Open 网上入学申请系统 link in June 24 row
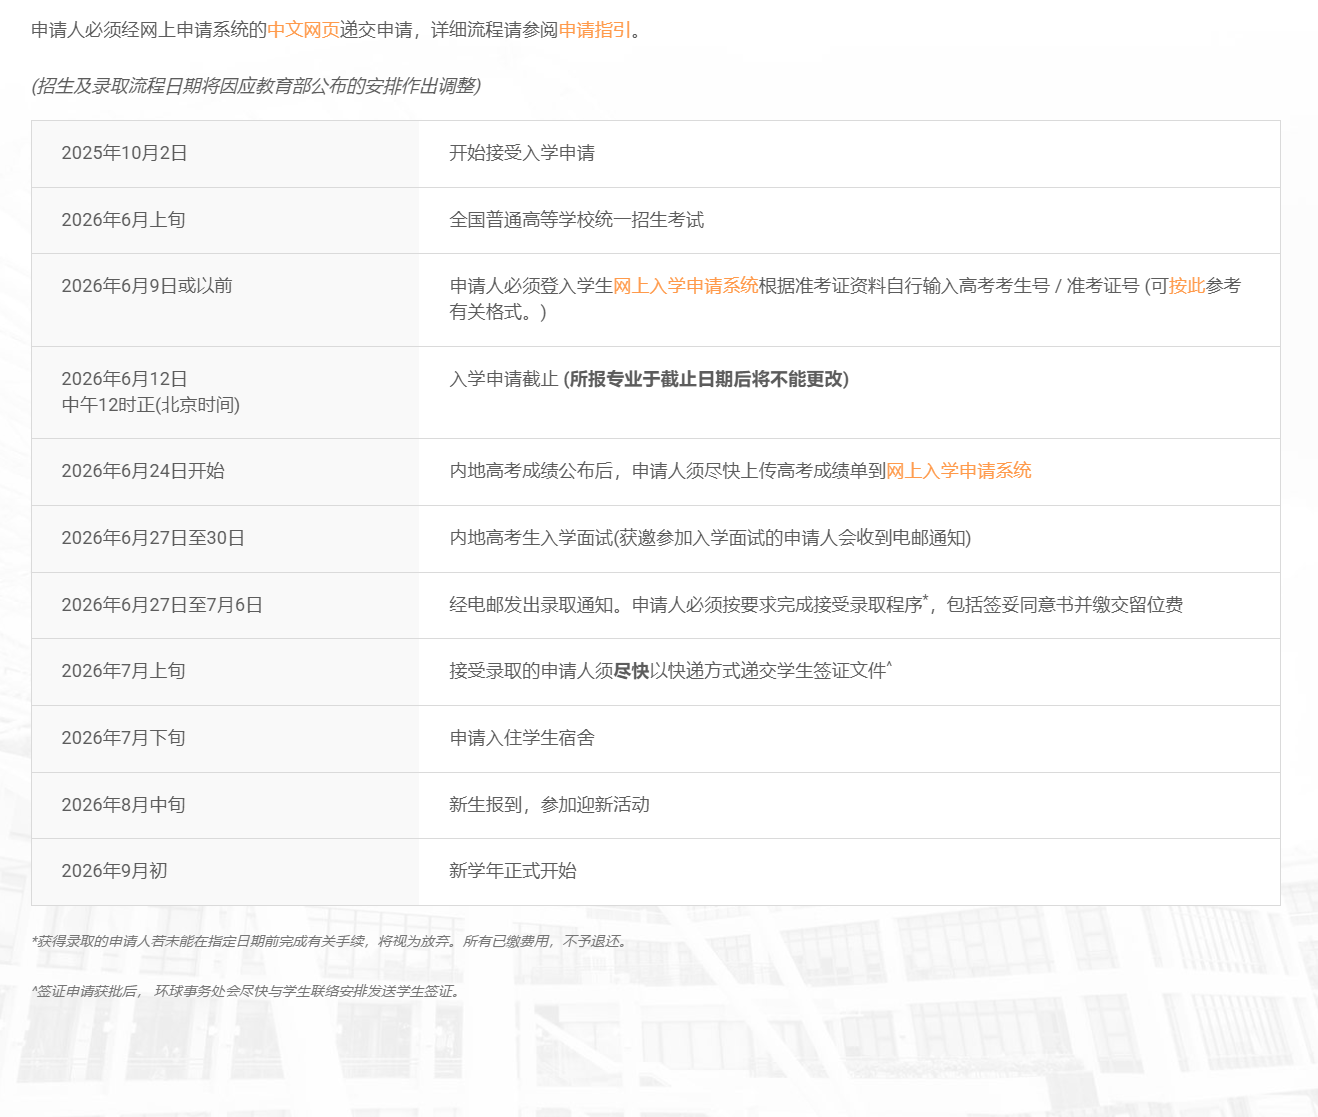 (958, 471)
